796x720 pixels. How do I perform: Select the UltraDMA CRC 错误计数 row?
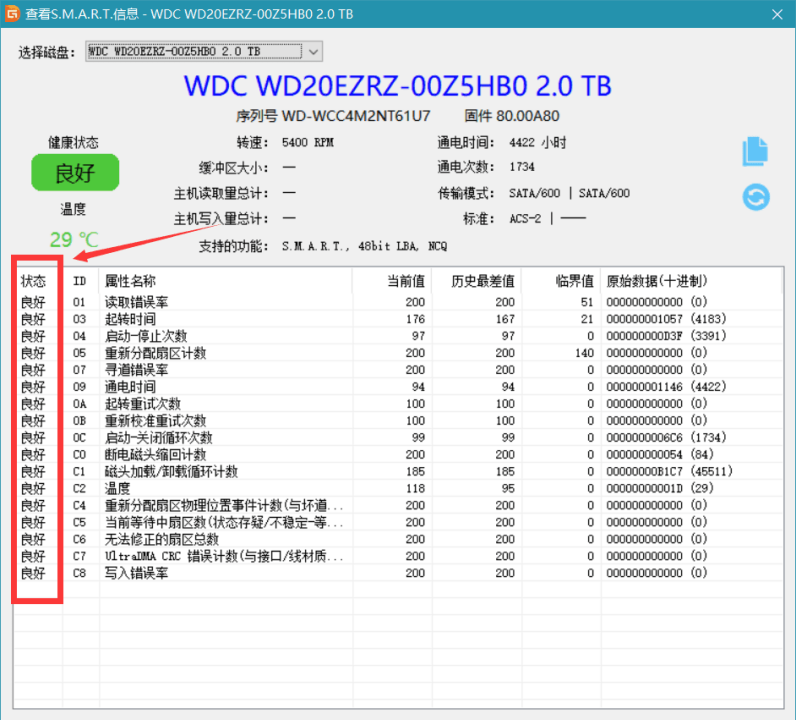pyautogui.click(x=398, y=556)
